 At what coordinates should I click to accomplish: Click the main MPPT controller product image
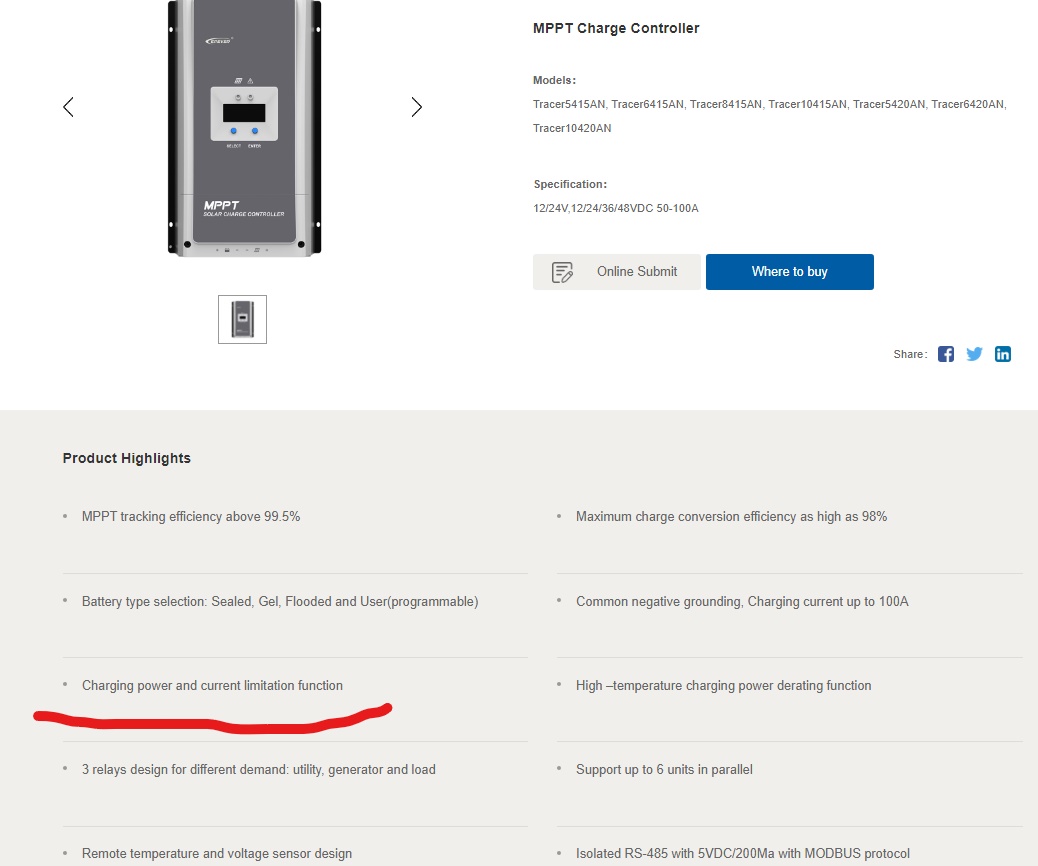pos(244,128)
